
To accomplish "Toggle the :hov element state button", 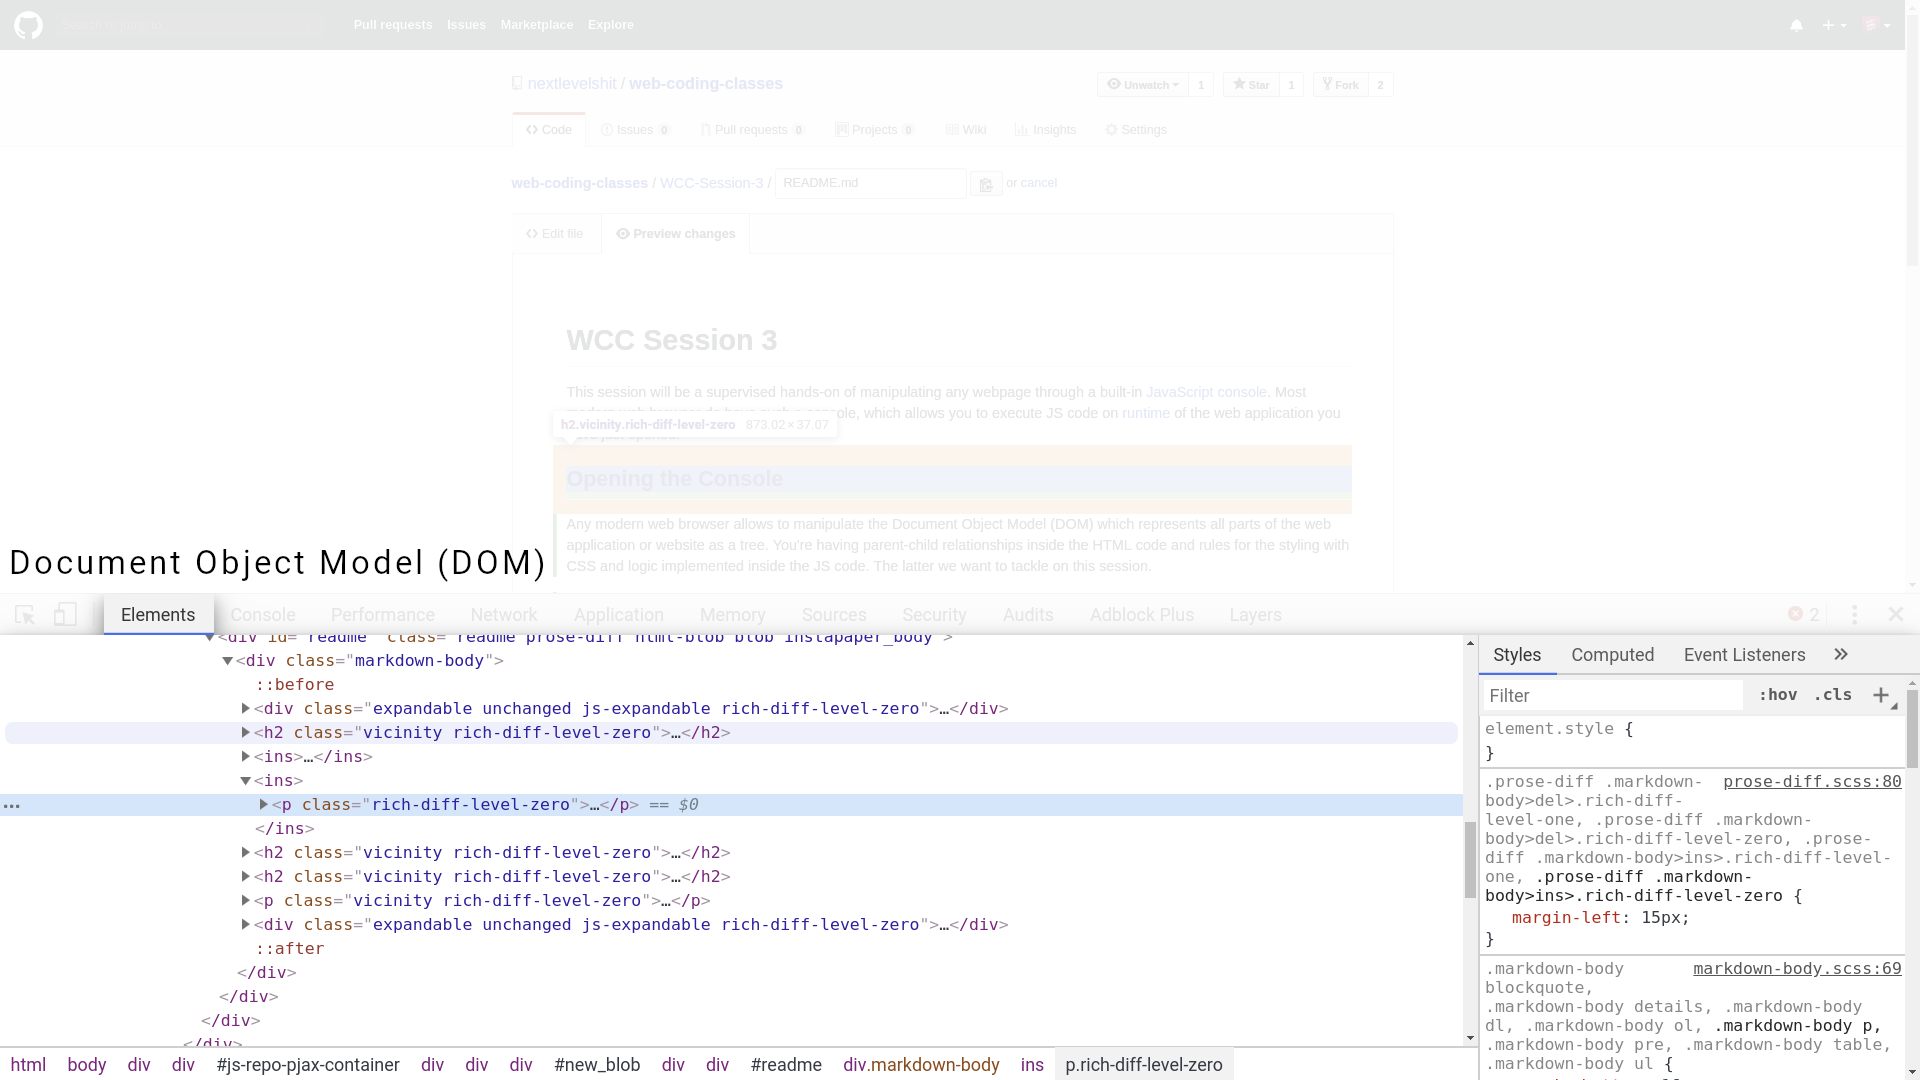I will click(1777, 695).
